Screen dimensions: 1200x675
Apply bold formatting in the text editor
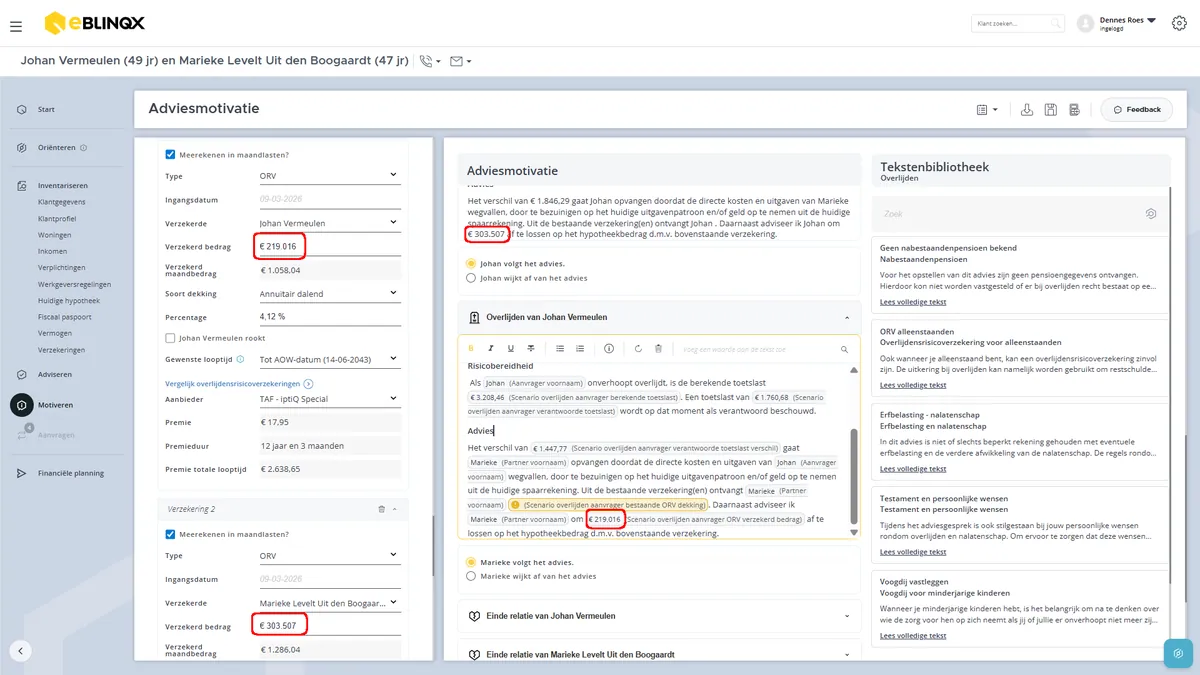(x=472, y=348)
